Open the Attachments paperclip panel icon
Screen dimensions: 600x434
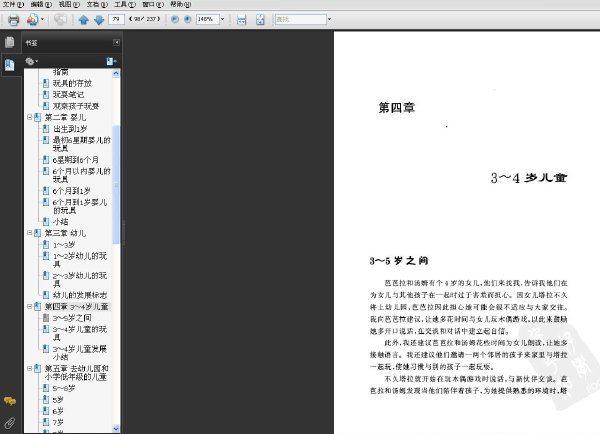[10, 423]
